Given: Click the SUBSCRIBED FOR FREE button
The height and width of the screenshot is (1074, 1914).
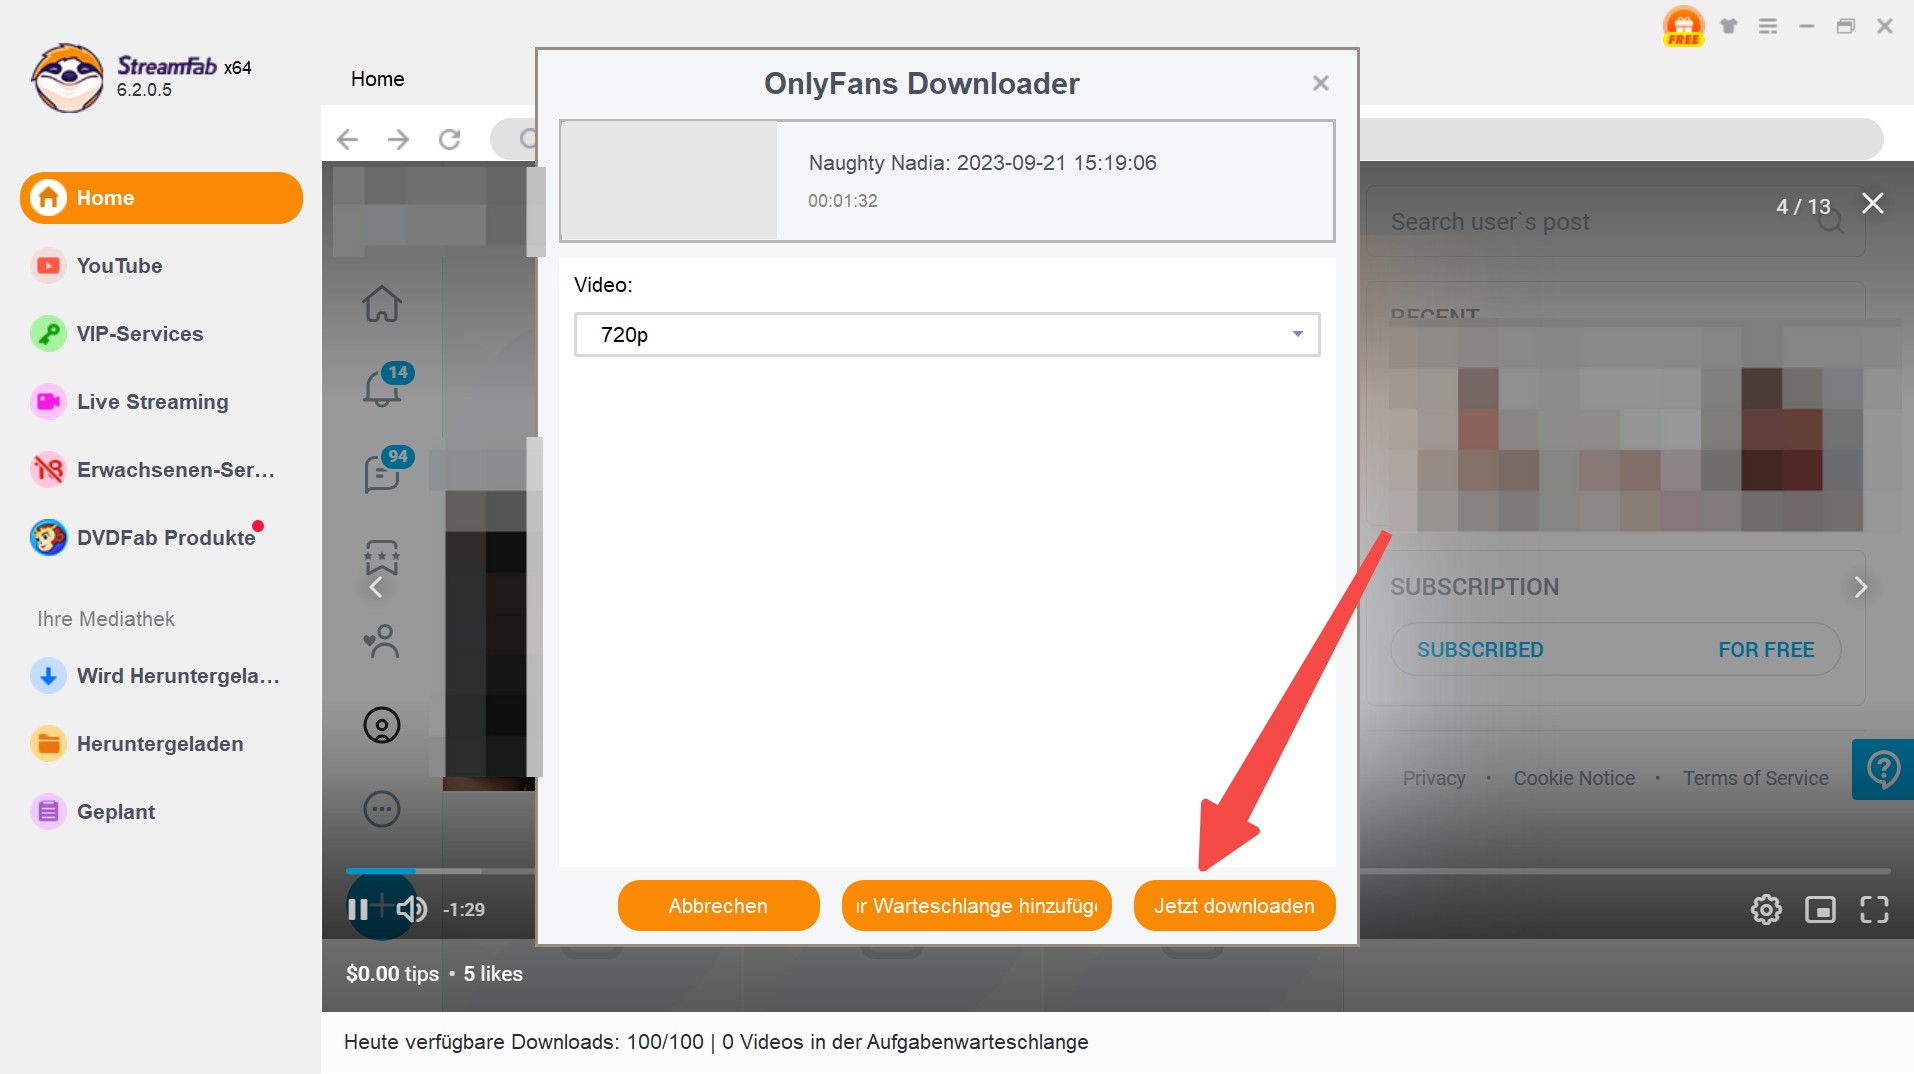Looking at the screenshot, I should 1616,650.
